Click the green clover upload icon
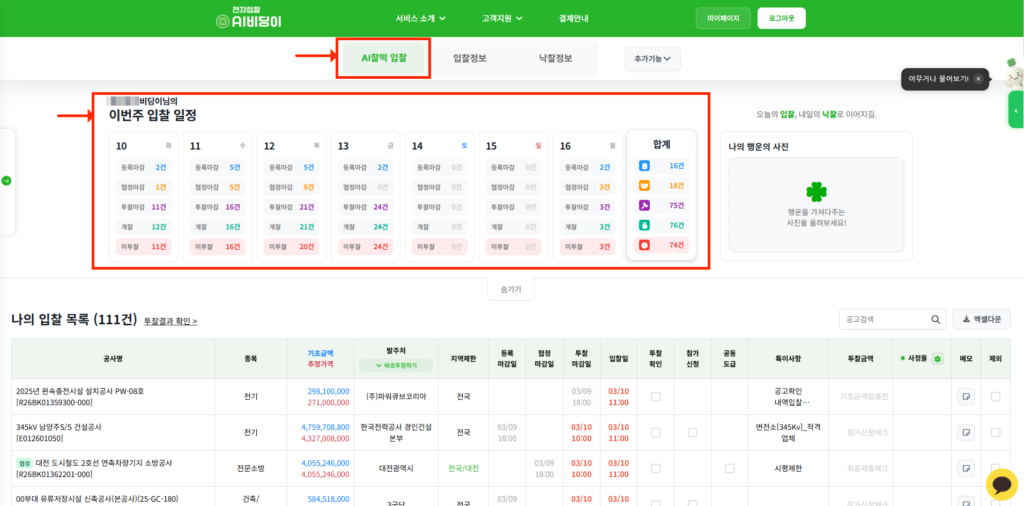The height and width of the screenshot is (506, 1024). (x=816, y=192)
